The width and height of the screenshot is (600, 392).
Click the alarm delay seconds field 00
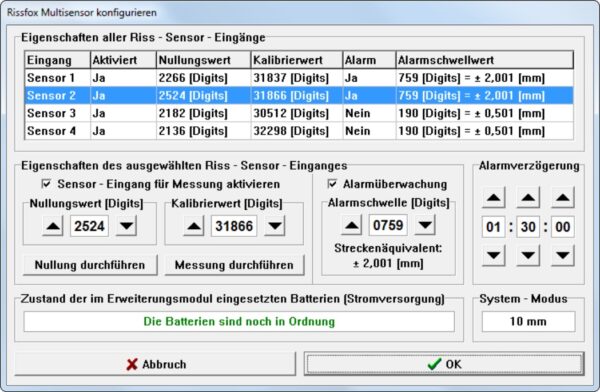click(x=562, y=227)
